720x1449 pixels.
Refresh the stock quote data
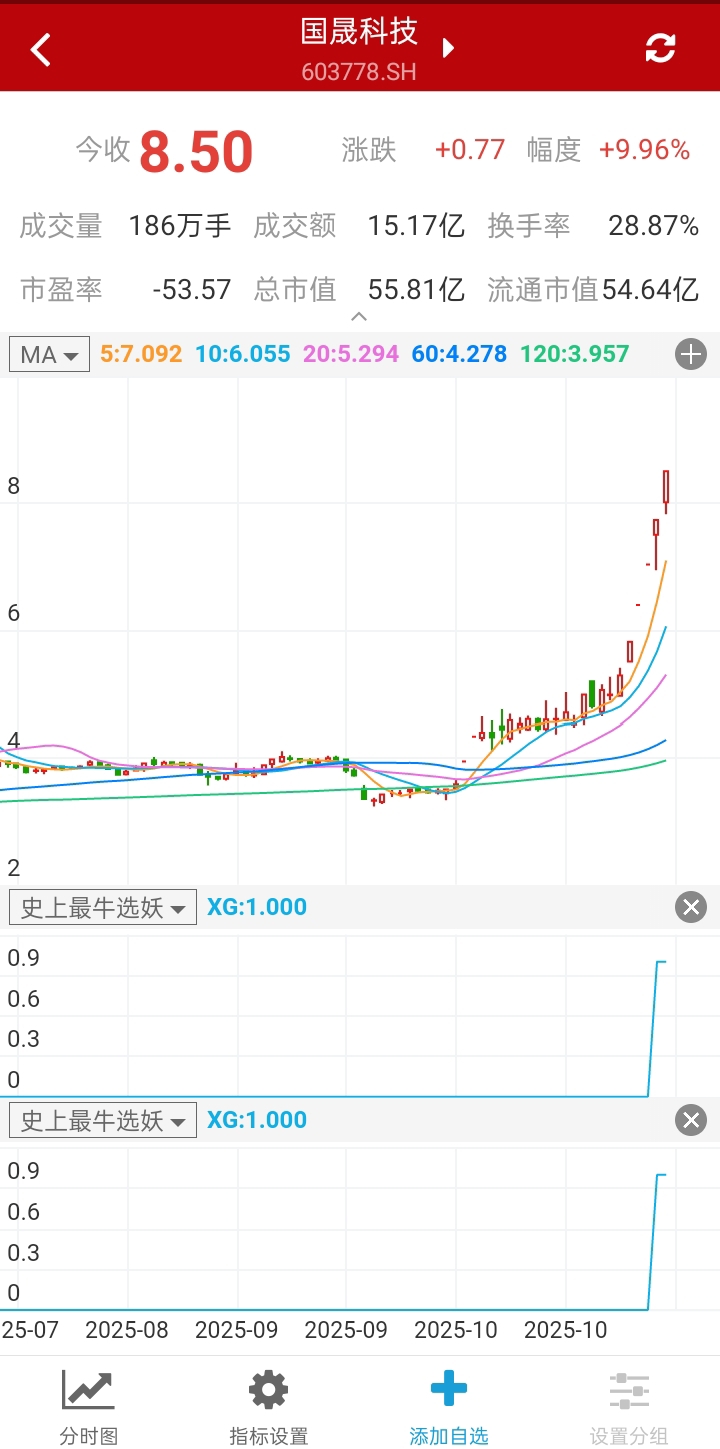(660, 47)
